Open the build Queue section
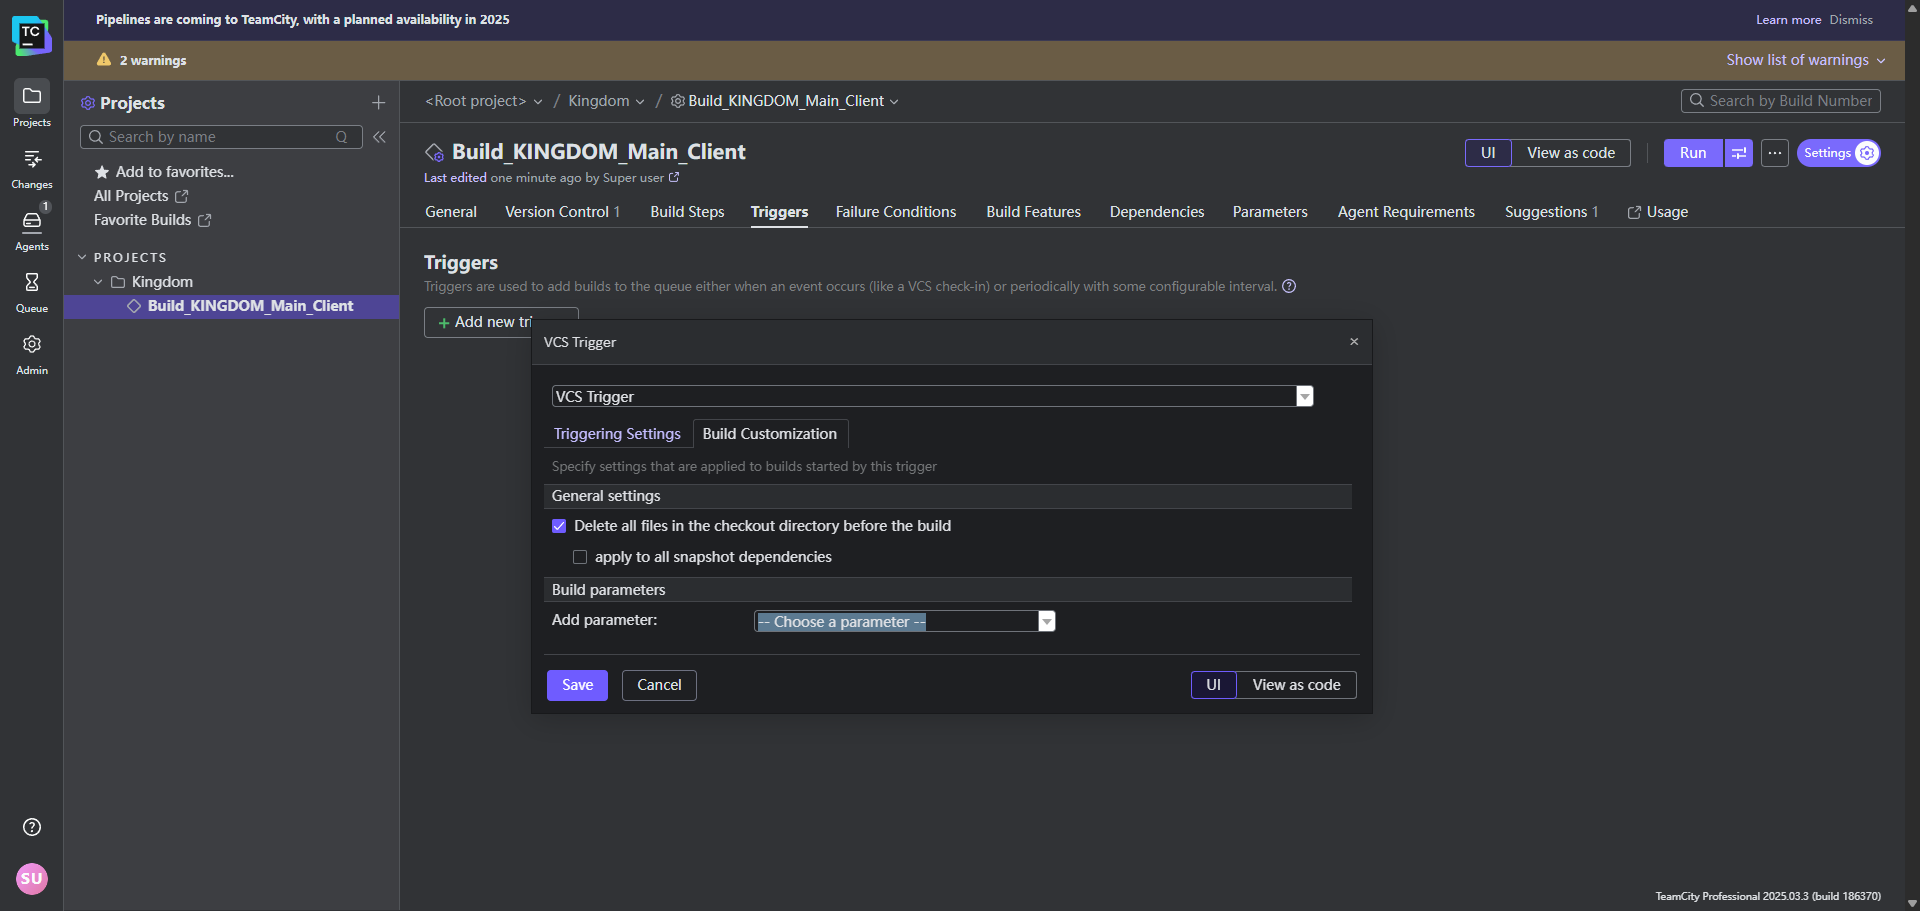This screenshot has width=1920, height=911. (x=32, y=292)
